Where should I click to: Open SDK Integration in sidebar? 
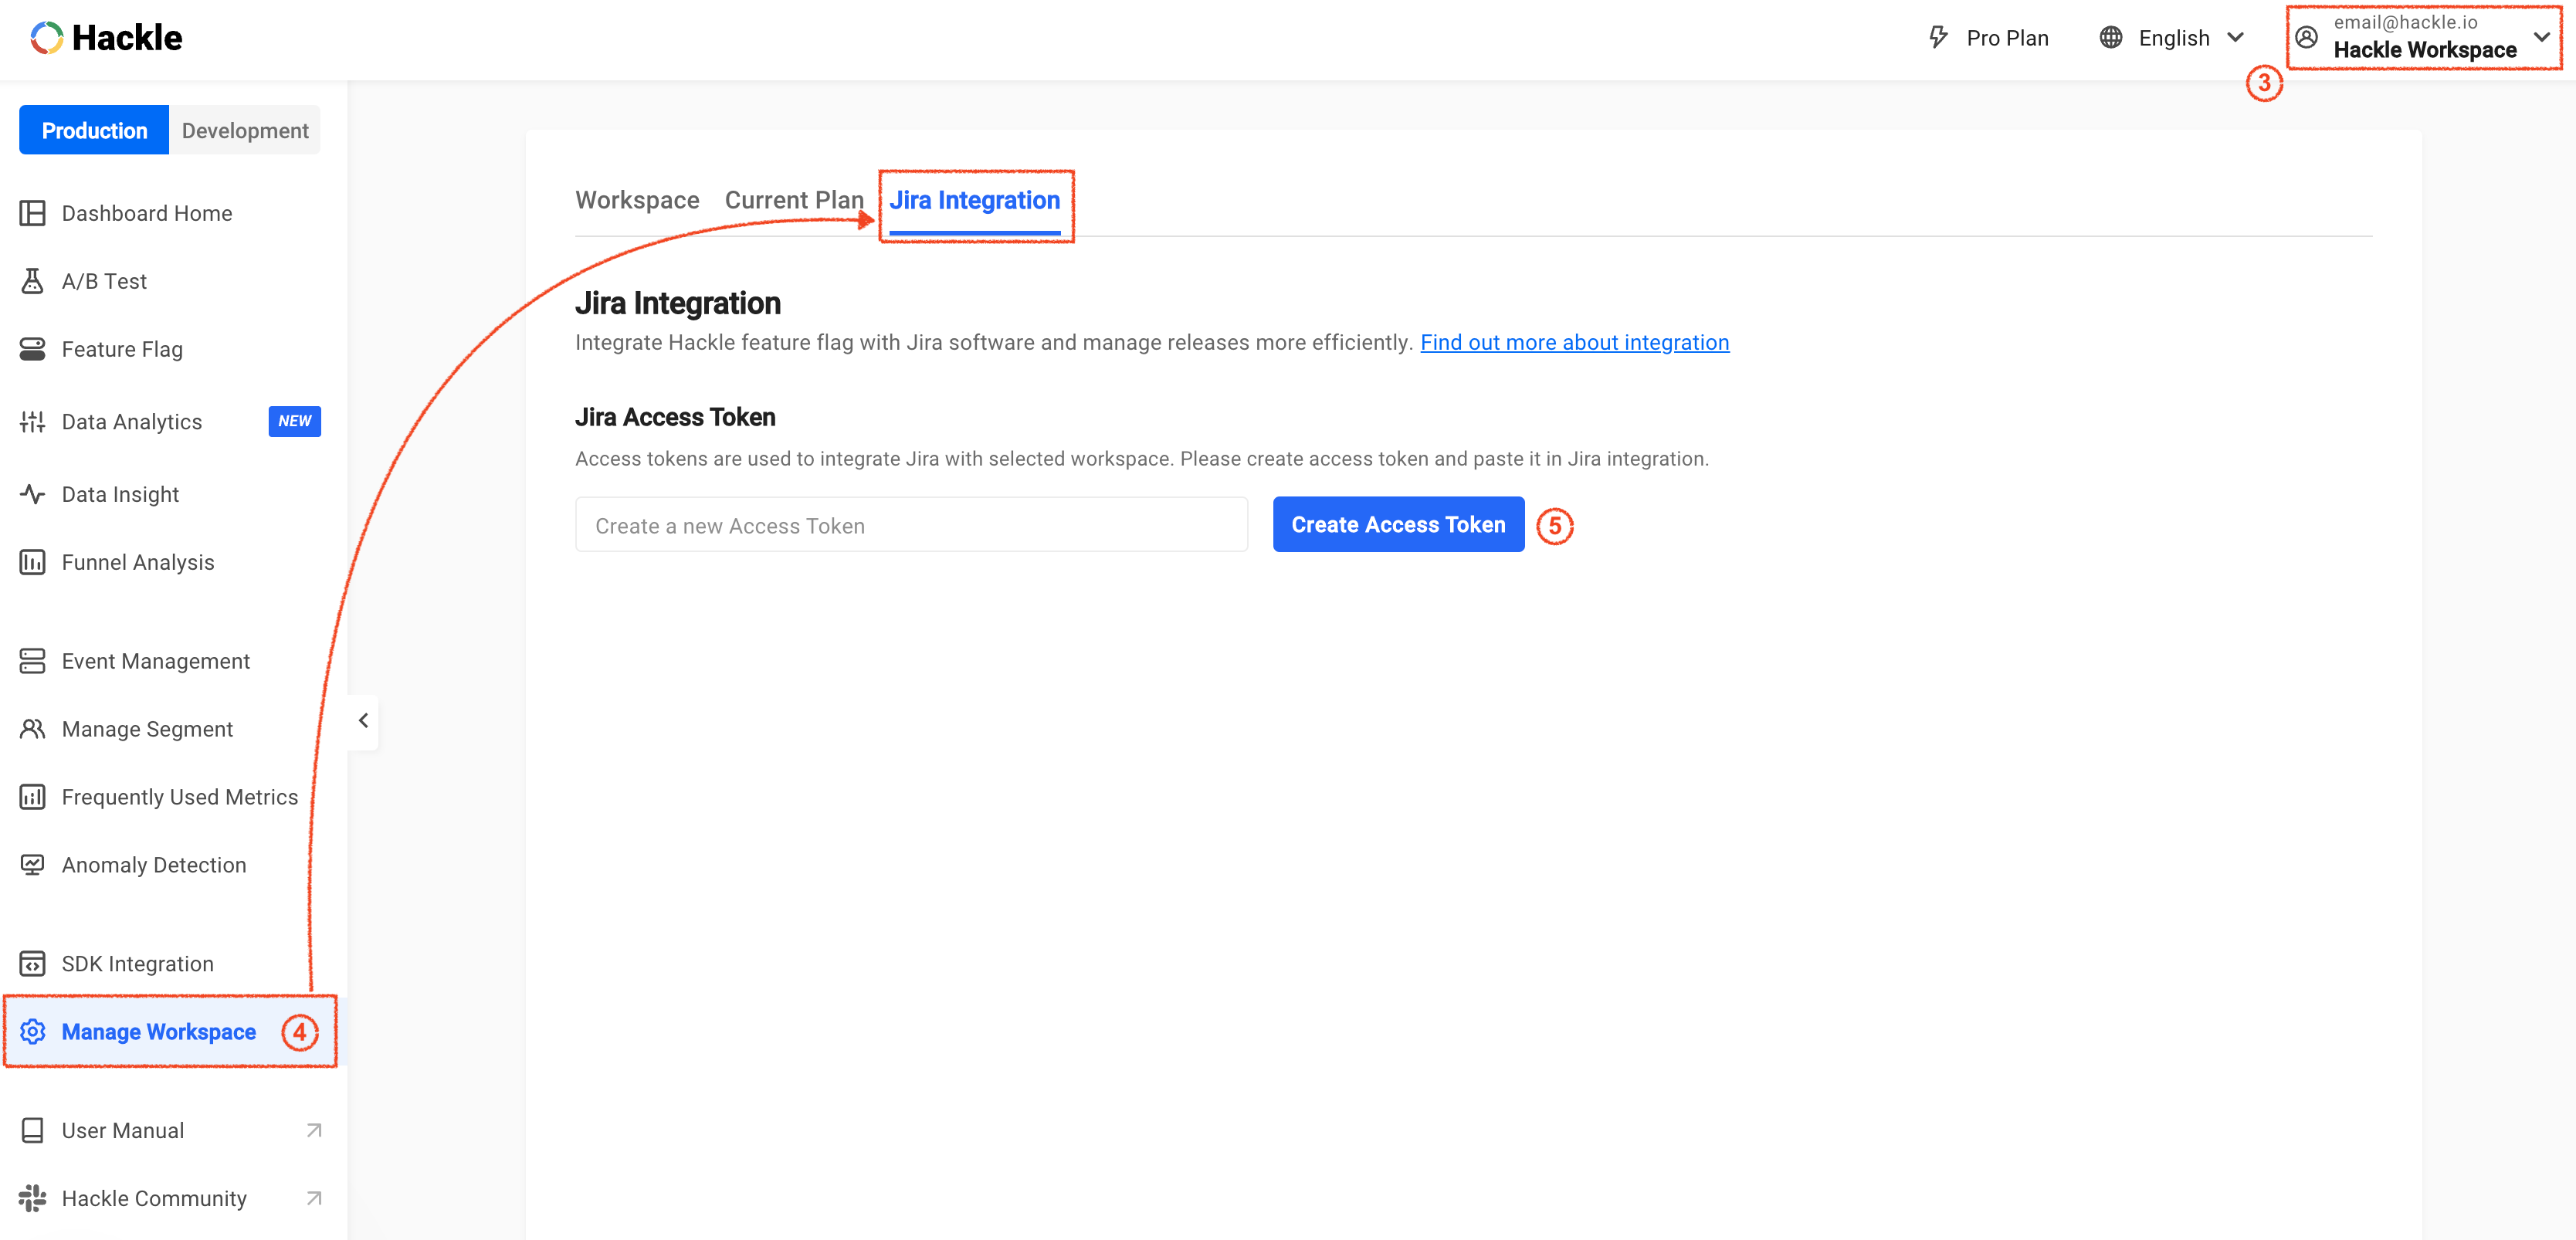pyautogui.click(x=137, y=964)
